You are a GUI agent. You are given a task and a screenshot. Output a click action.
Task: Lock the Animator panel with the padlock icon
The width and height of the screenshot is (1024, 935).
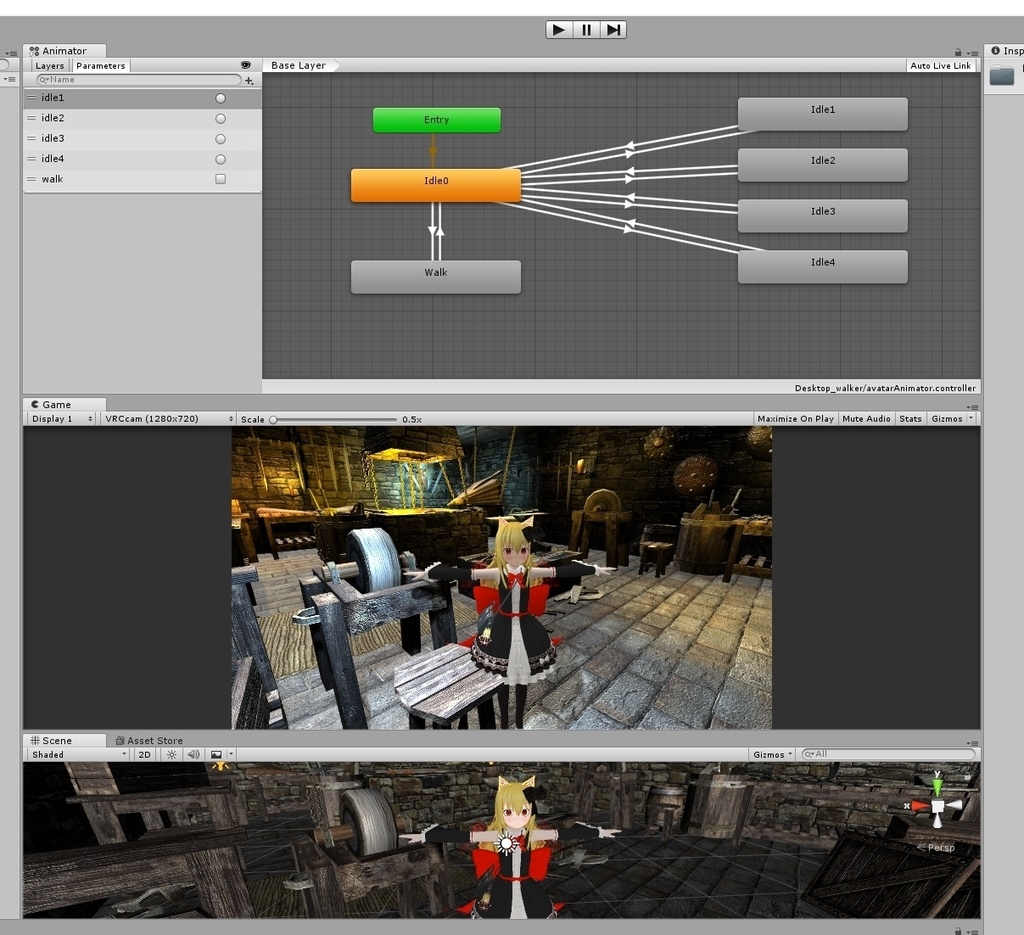958,52
